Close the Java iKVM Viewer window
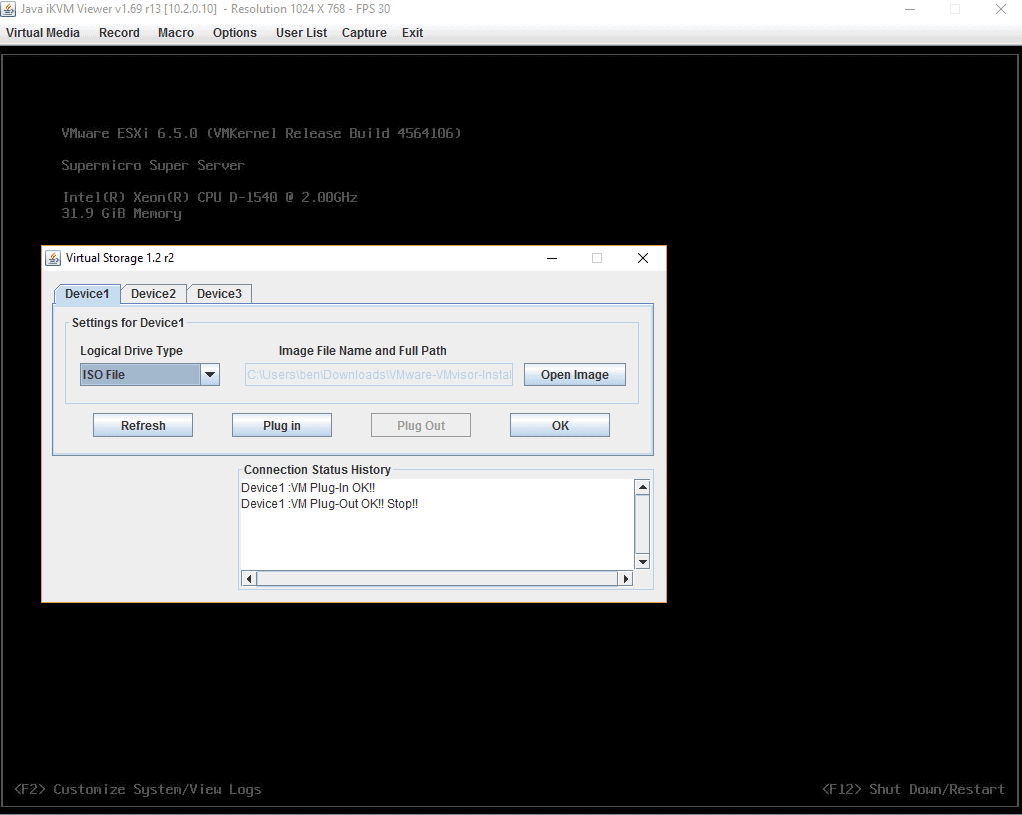Screen dimensions: 1022x815 [x=1000, y=9]
